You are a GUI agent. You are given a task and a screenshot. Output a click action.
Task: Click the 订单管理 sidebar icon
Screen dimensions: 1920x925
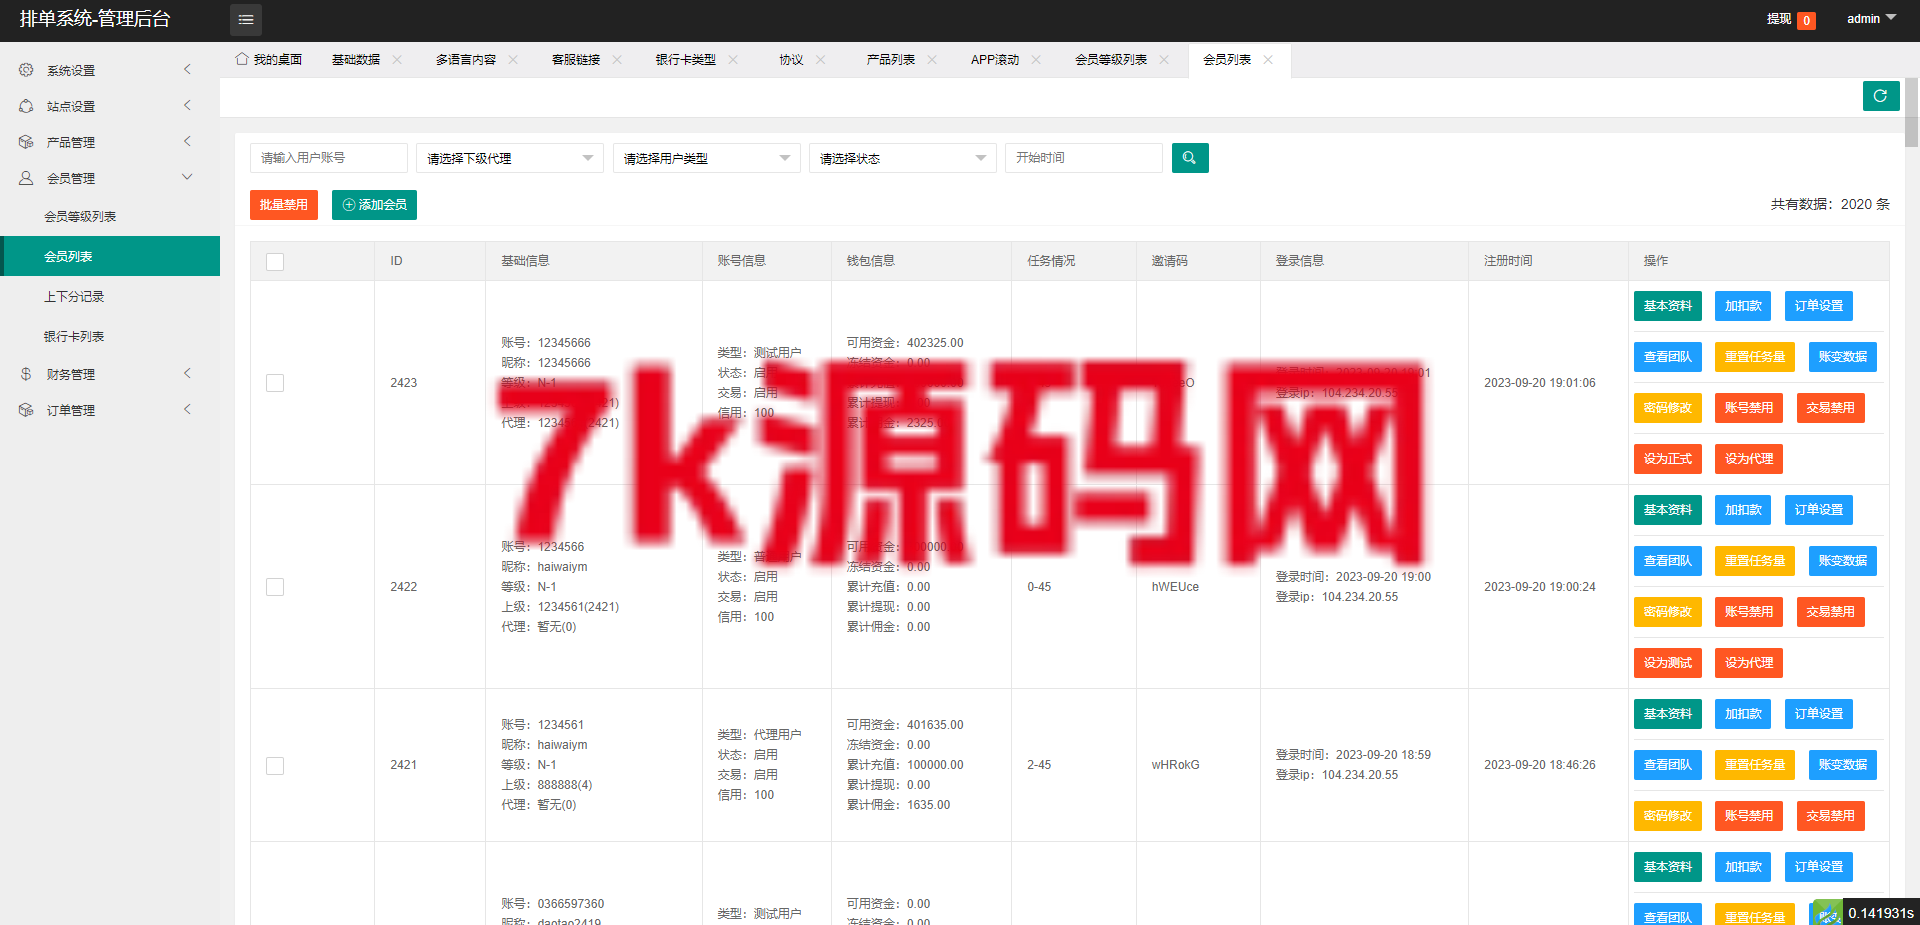(x=26, y=410)
